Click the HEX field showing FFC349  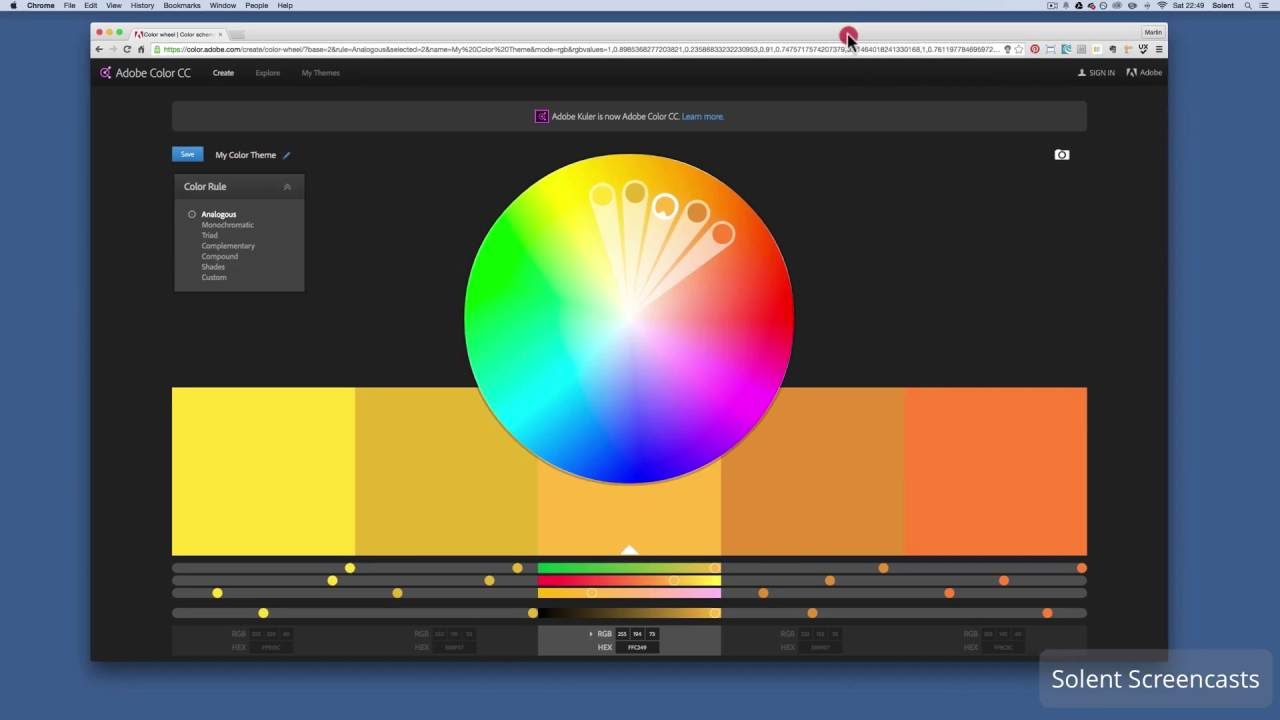click(x=637, y=648)
